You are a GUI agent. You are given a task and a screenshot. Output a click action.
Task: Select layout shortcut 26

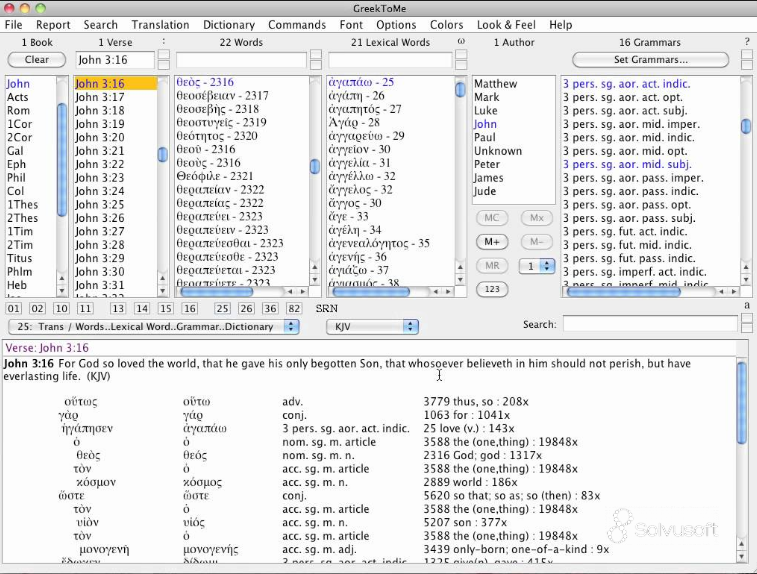246,308
